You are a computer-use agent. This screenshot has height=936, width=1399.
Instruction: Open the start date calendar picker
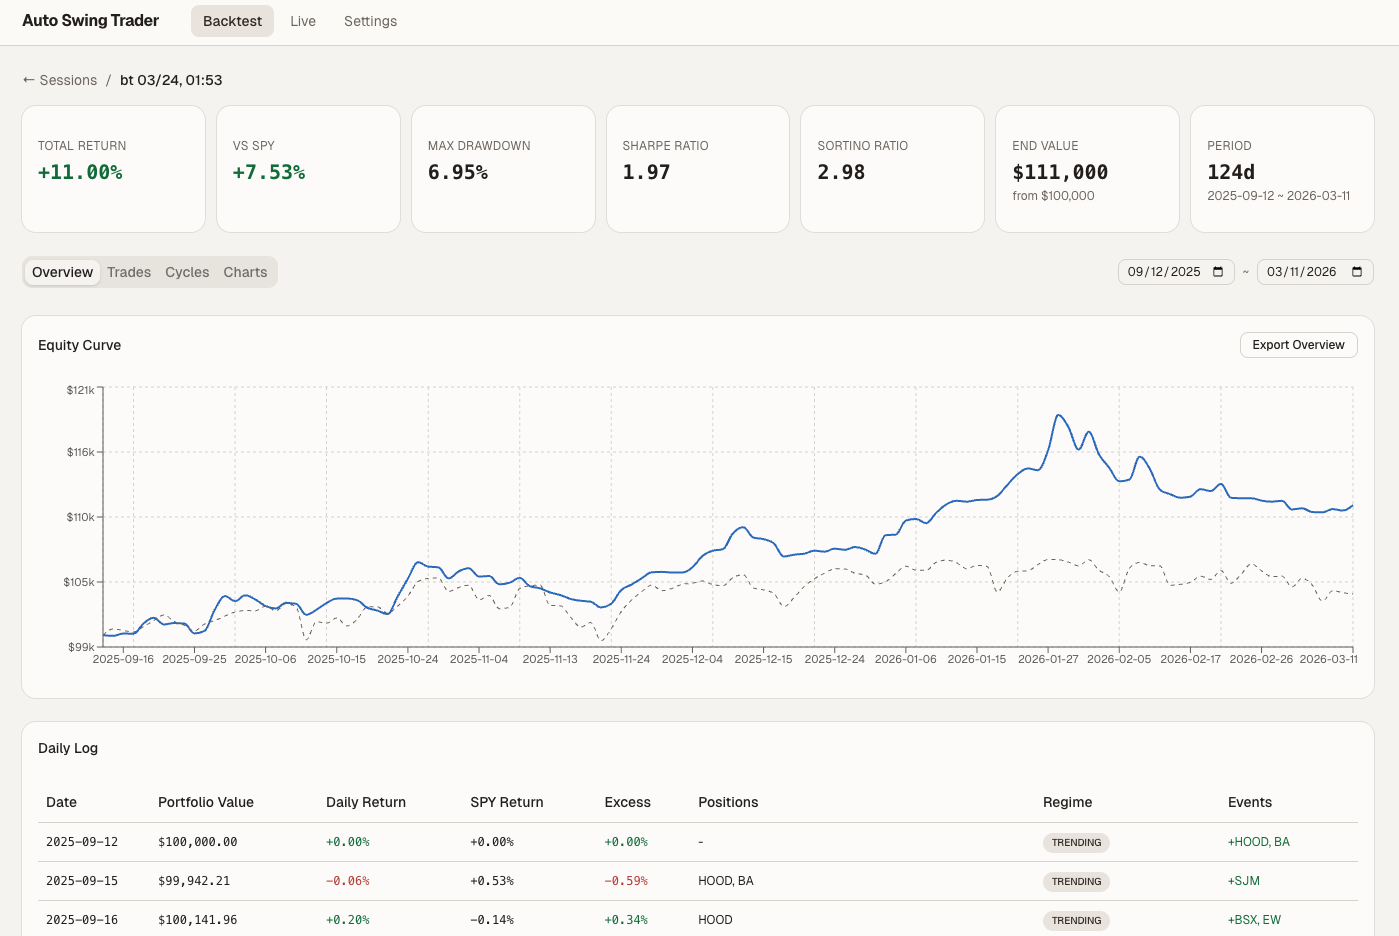click(x=1217, y=271)
